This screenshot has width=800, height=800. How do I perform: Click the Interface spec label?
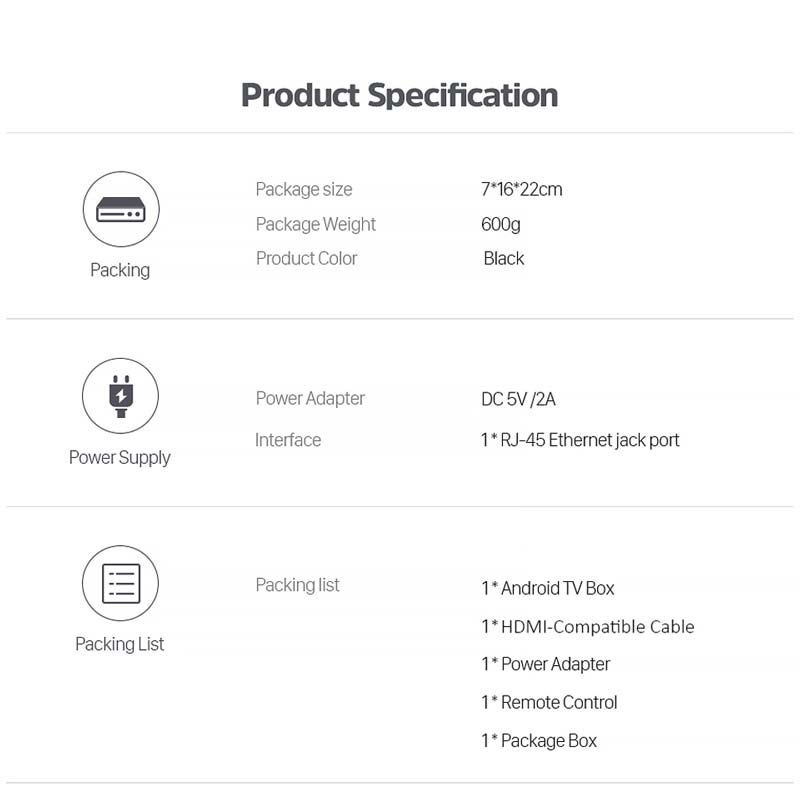[288, 440]
